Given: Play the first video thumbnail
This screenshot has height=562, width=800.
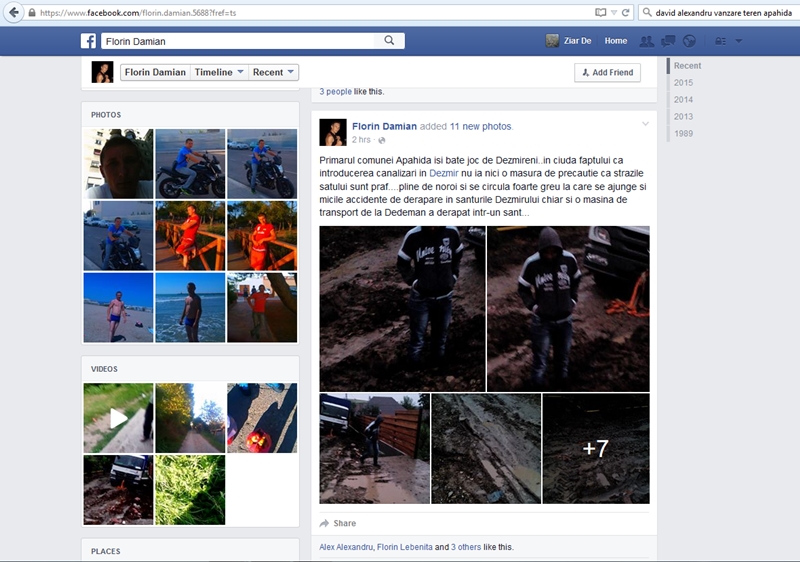Looking at the screenshot, I should coord(118,418).
